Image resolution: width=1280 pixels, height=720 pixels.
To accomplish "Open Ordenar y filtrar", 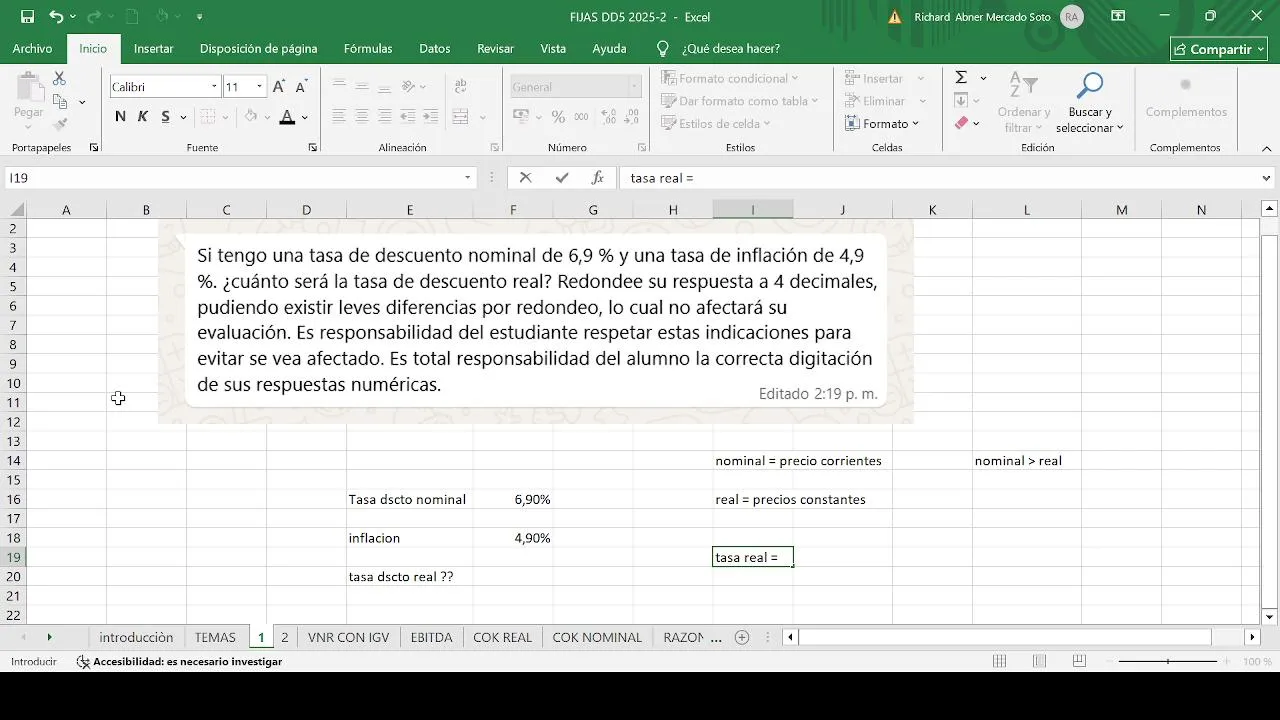I will 1023,101.
